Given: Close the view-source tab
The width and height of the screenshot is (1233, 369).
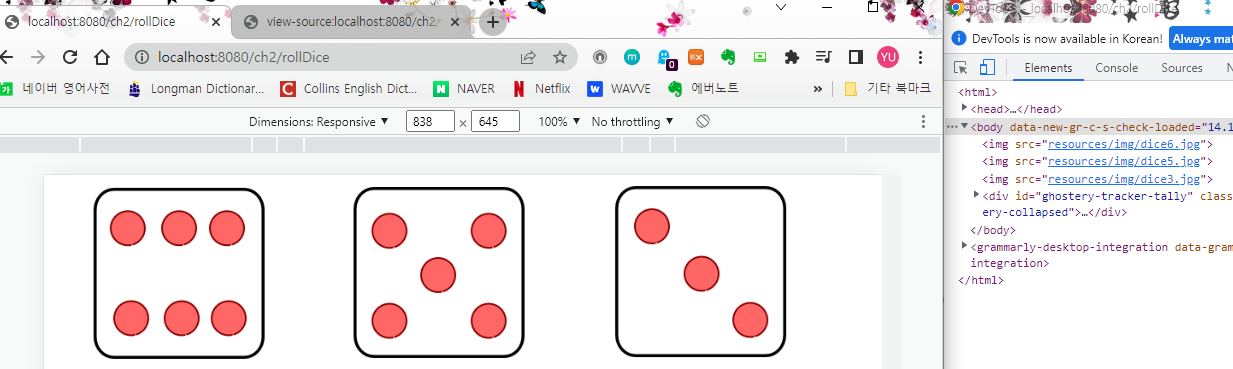Looking at the screenshot, I should point(456,21).
